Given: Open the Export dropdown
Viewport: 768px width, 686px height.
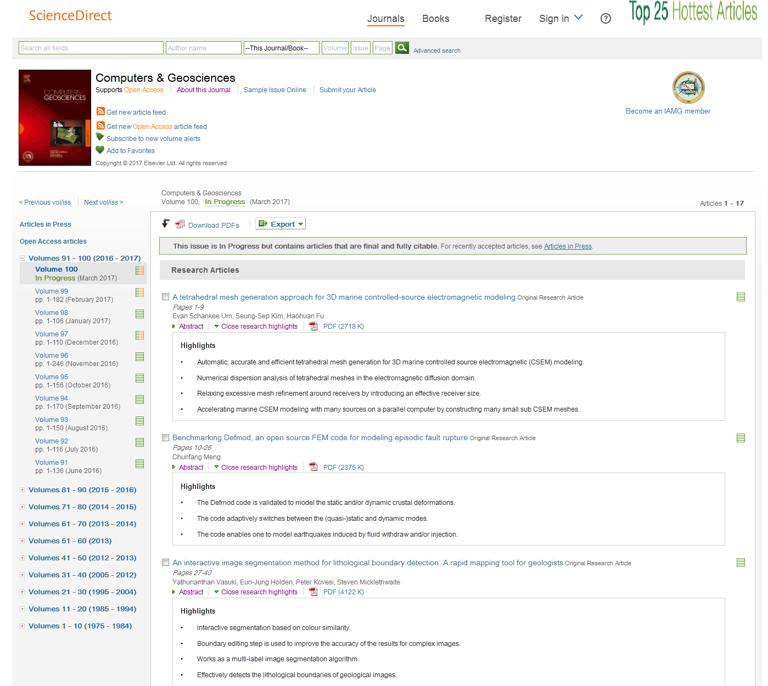Looking at the screenshot, I should click(281, 224).
